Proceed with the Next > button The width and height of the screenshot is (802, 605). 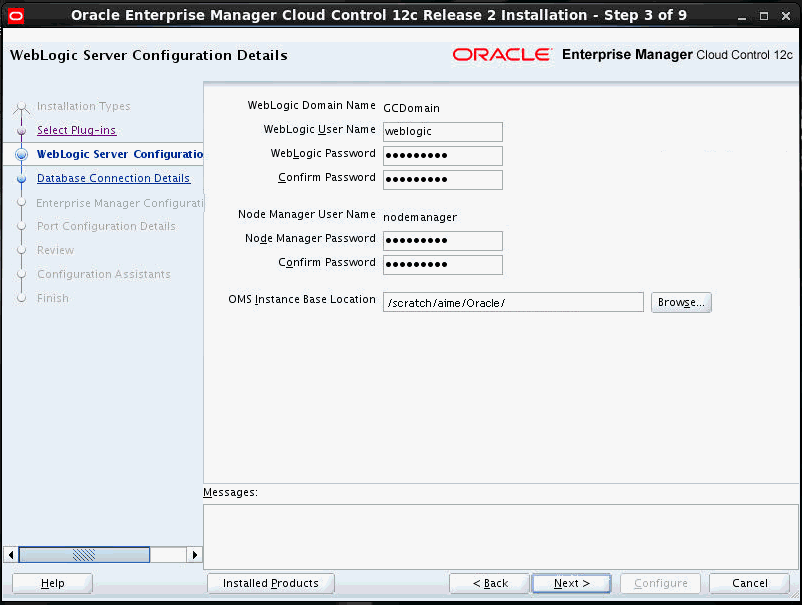pos(571,583)
